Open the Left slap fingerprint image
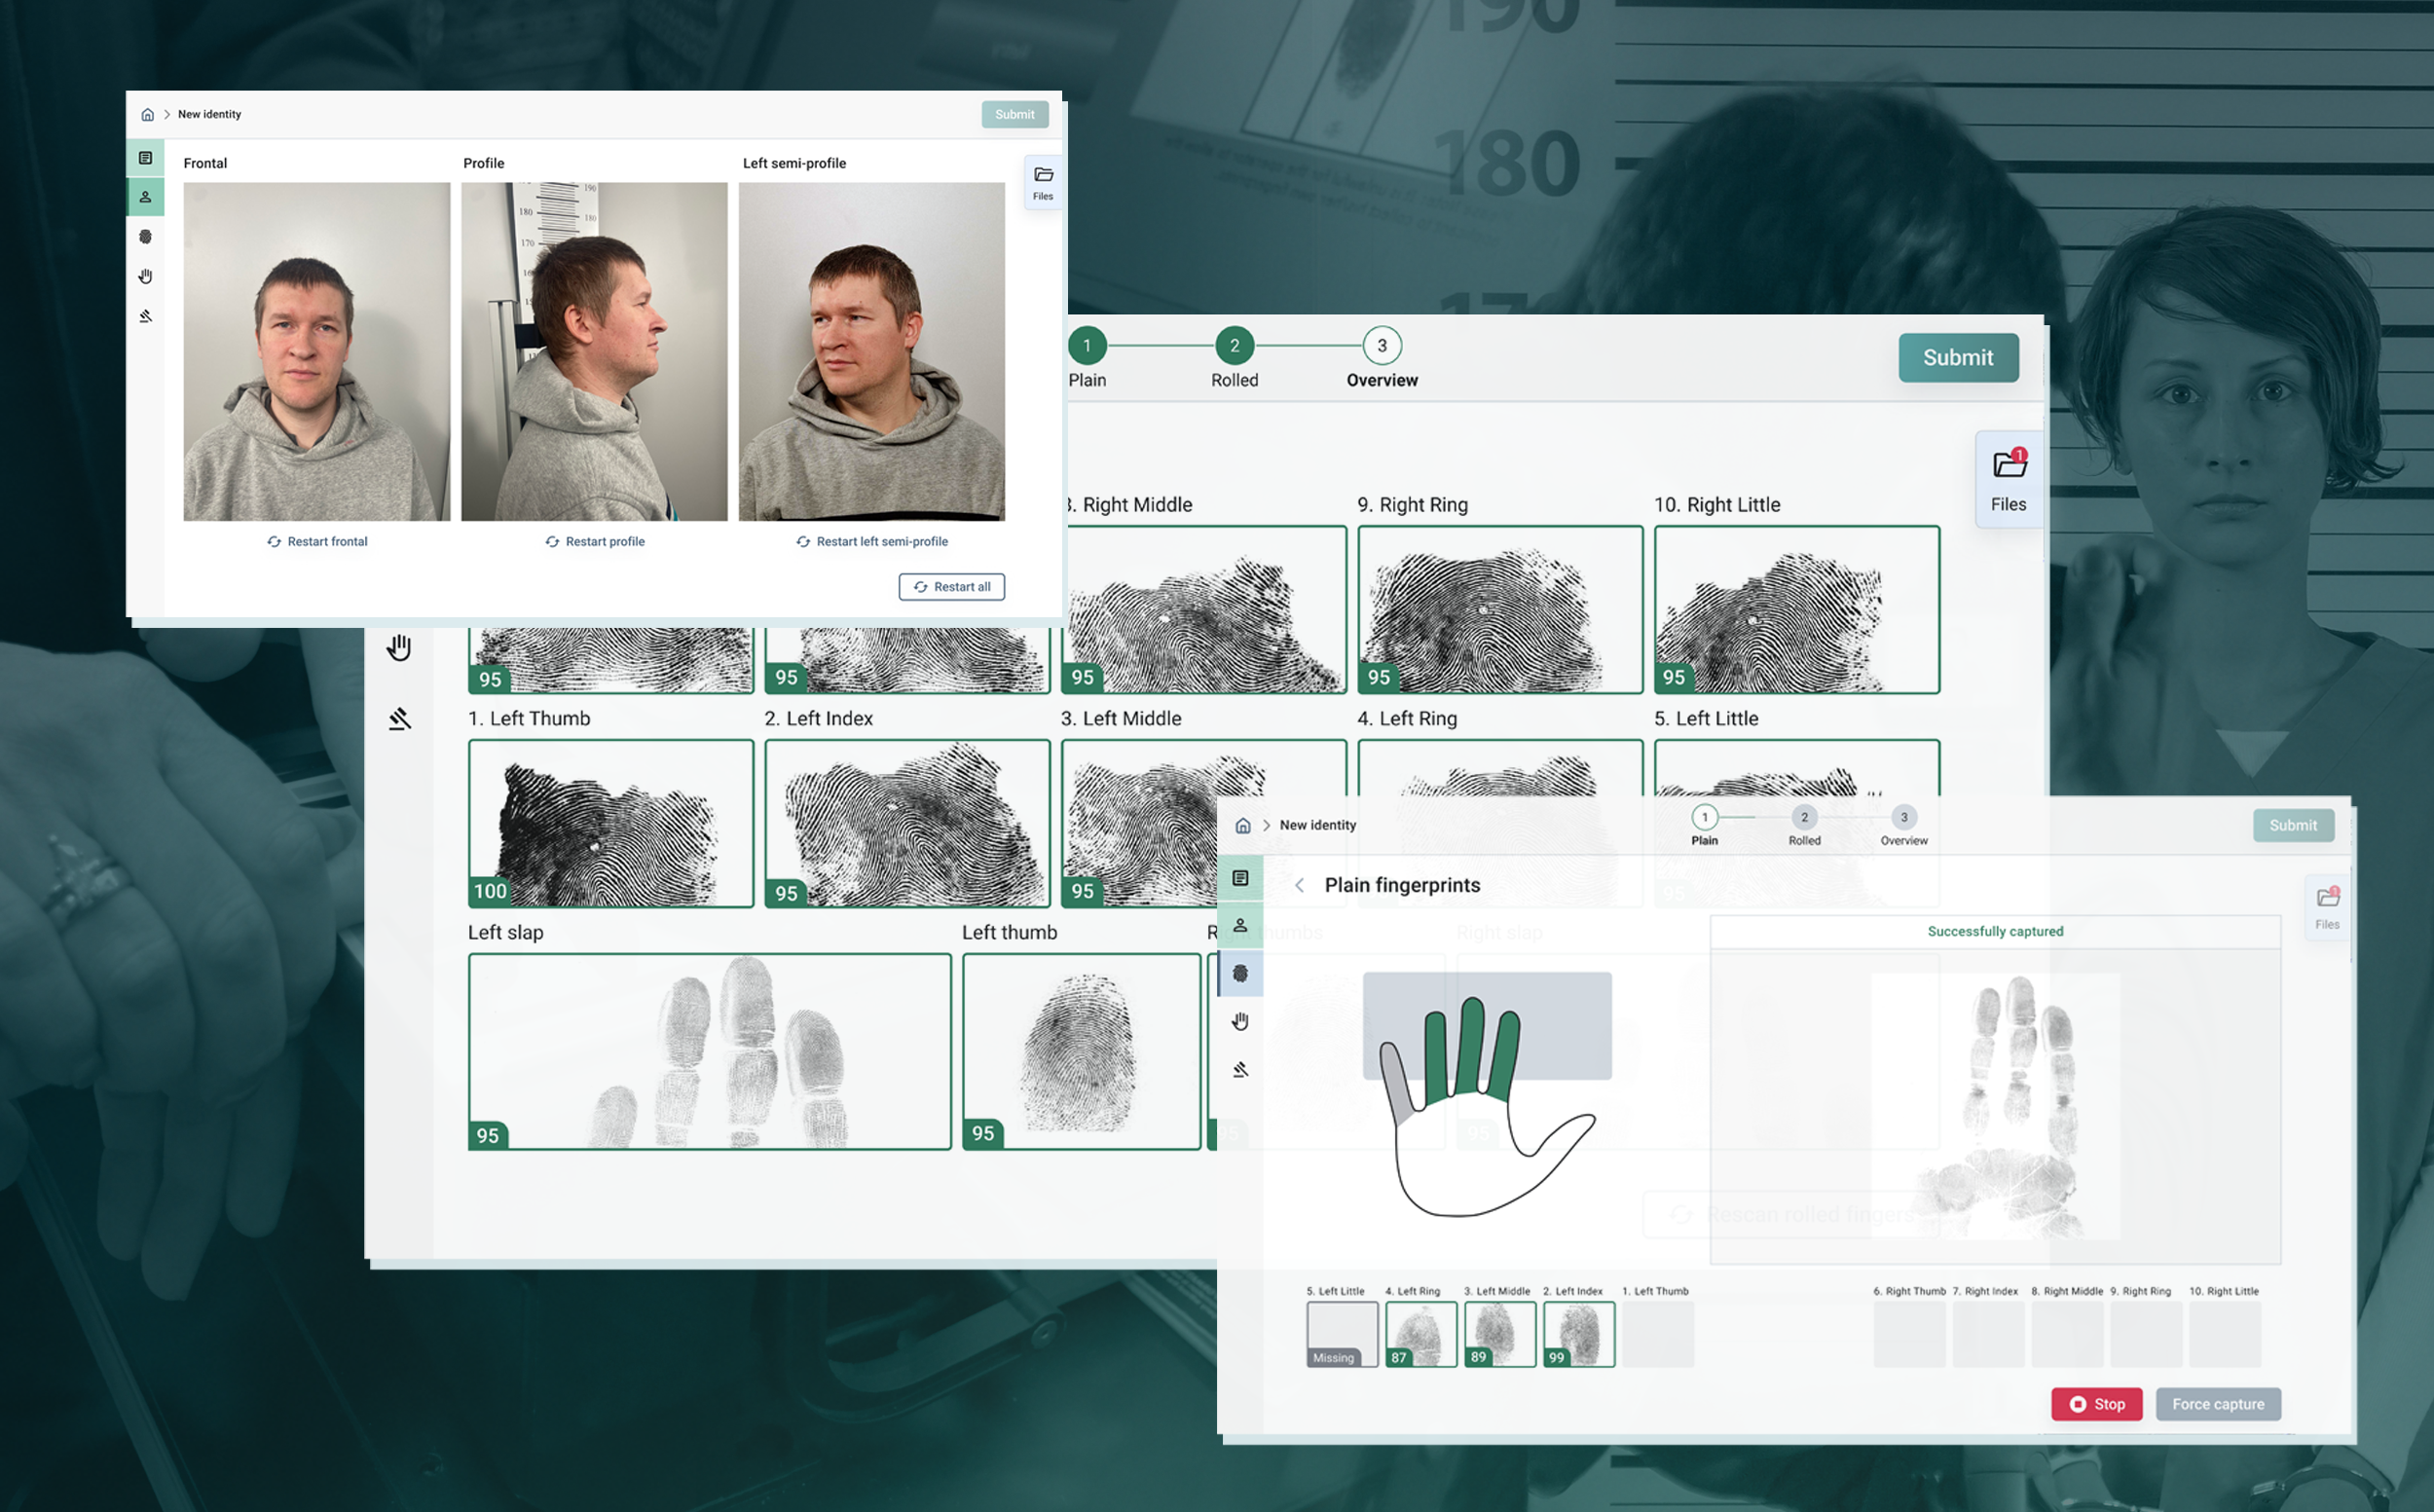Viewport: 2434px width, 1512px height. point(709,1051)
